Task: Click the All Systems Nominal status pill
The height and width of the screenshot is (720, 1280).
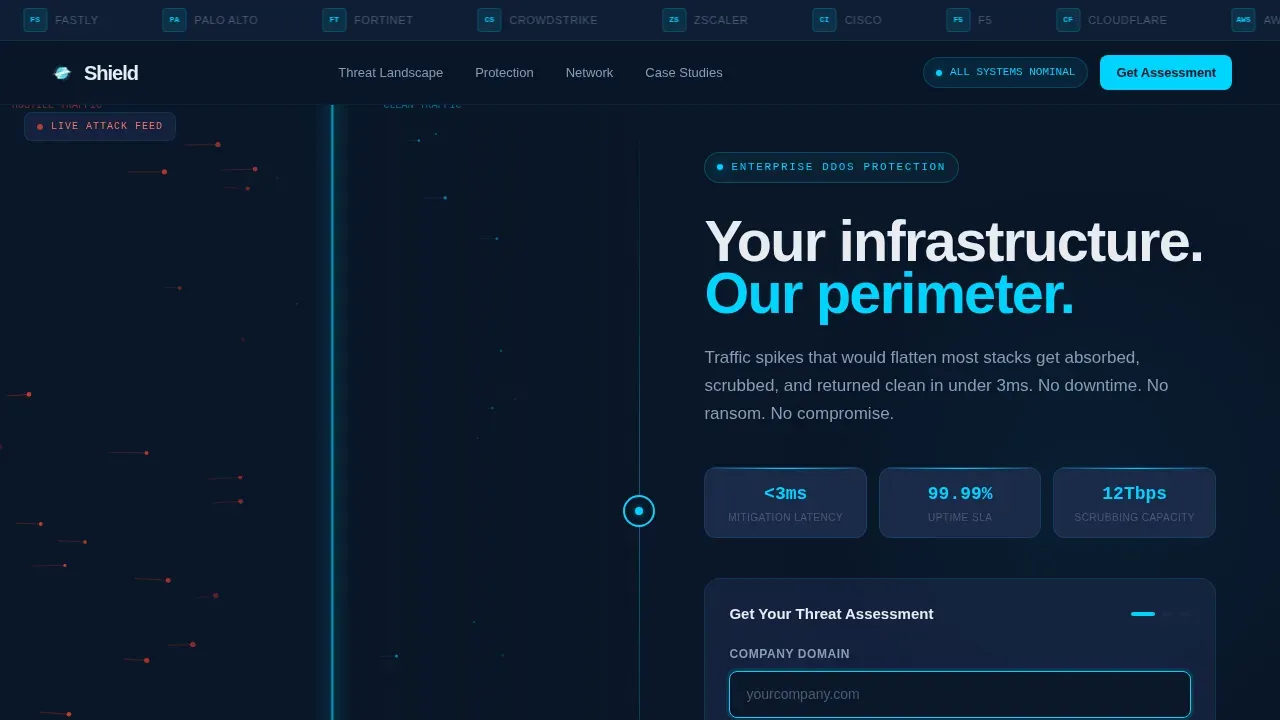Action: point(1005,73)
